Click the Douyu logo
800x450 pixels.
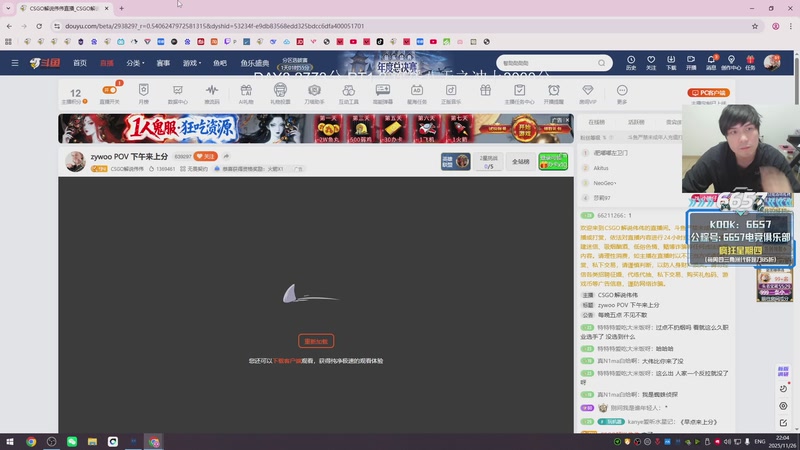click(45, 63)
